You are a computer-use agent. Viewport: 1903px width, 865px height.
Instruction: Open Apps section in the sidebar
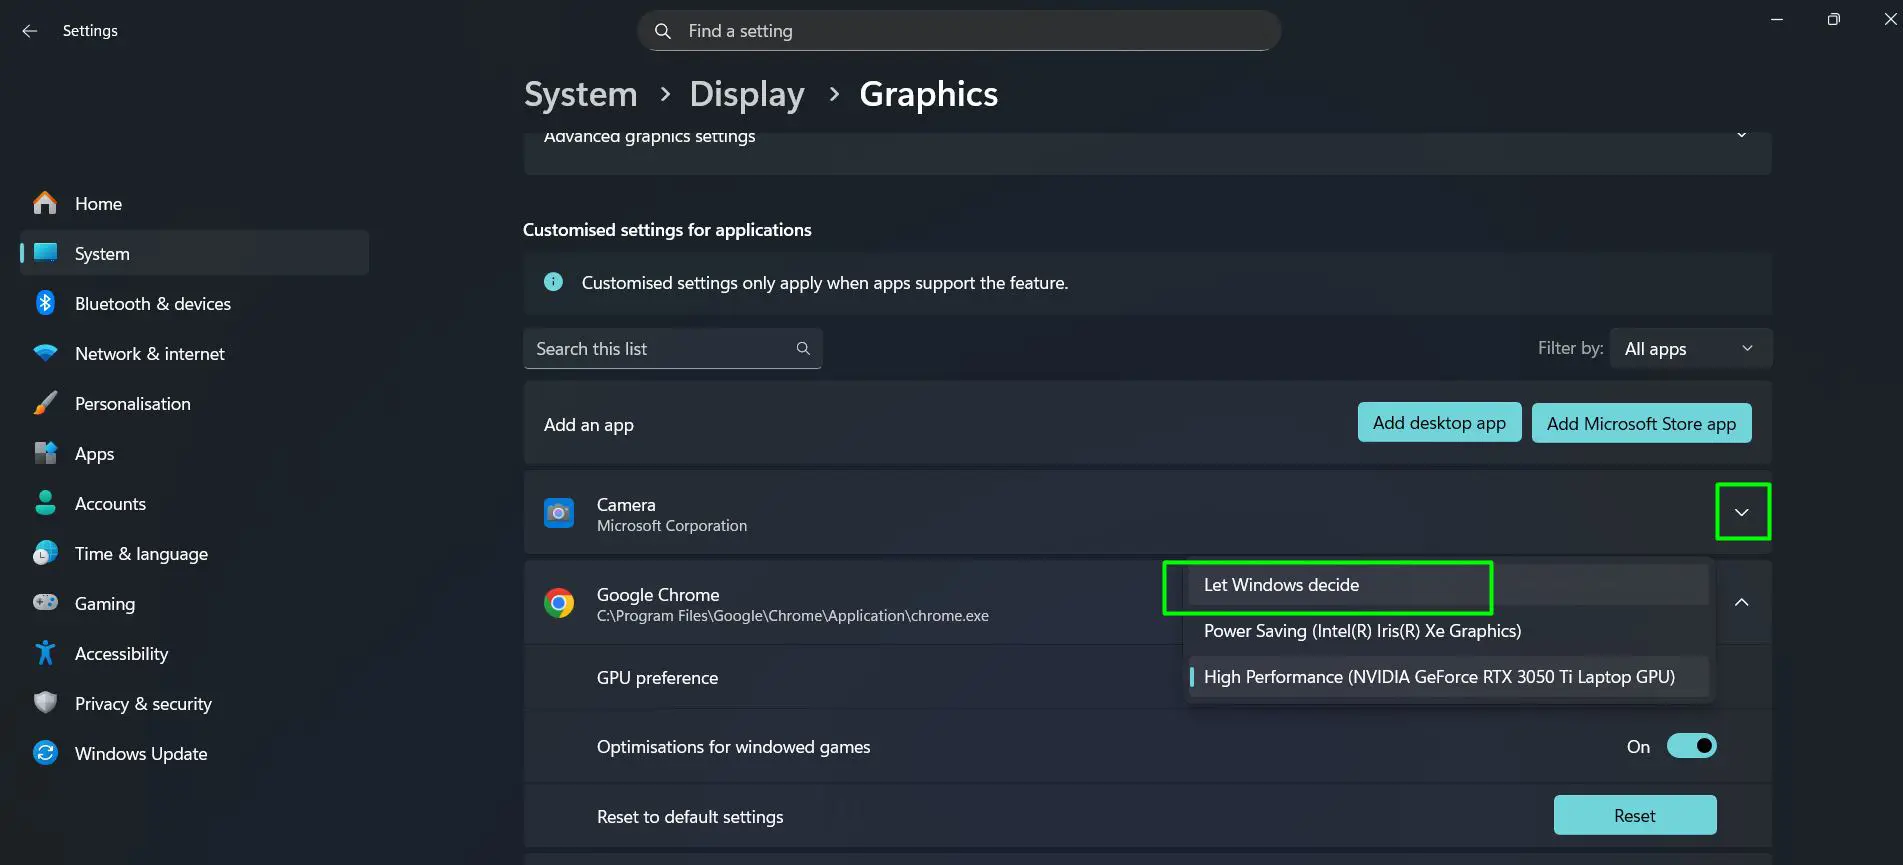(x=195, y=453)
